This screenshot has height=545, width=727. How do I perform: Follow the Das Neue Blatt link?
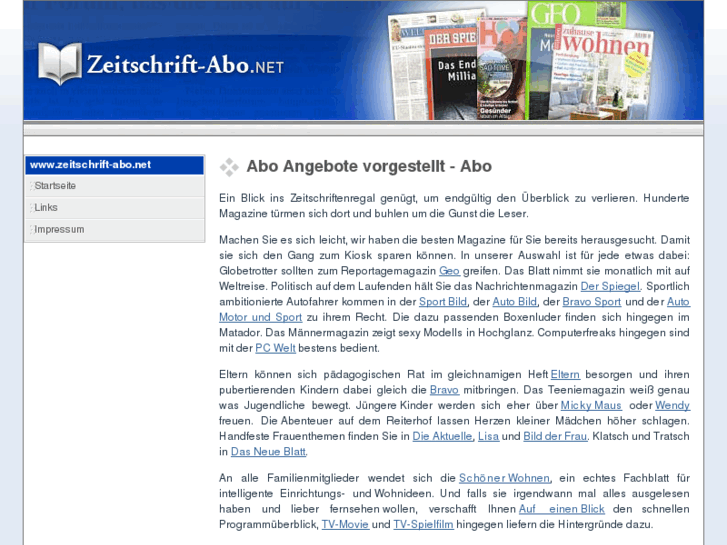click(268, 452)
